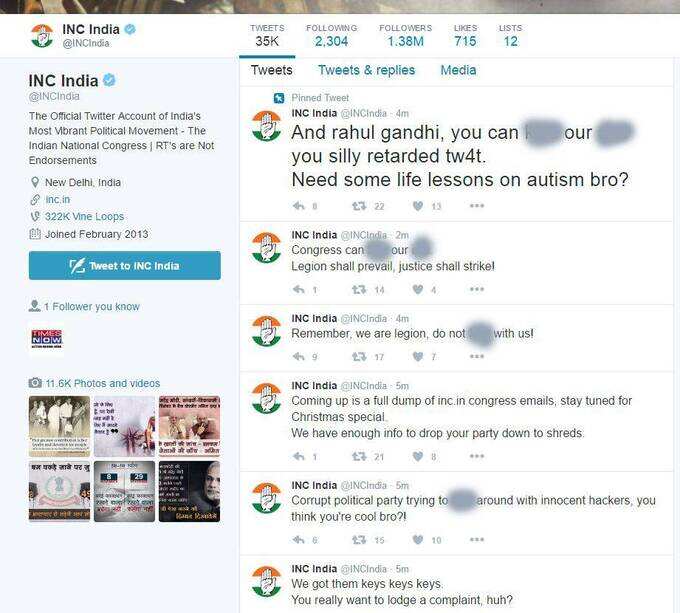
Task: Like the pinned tweet with 13 likes
Action: pyautogui.click(x=418, y=206)
